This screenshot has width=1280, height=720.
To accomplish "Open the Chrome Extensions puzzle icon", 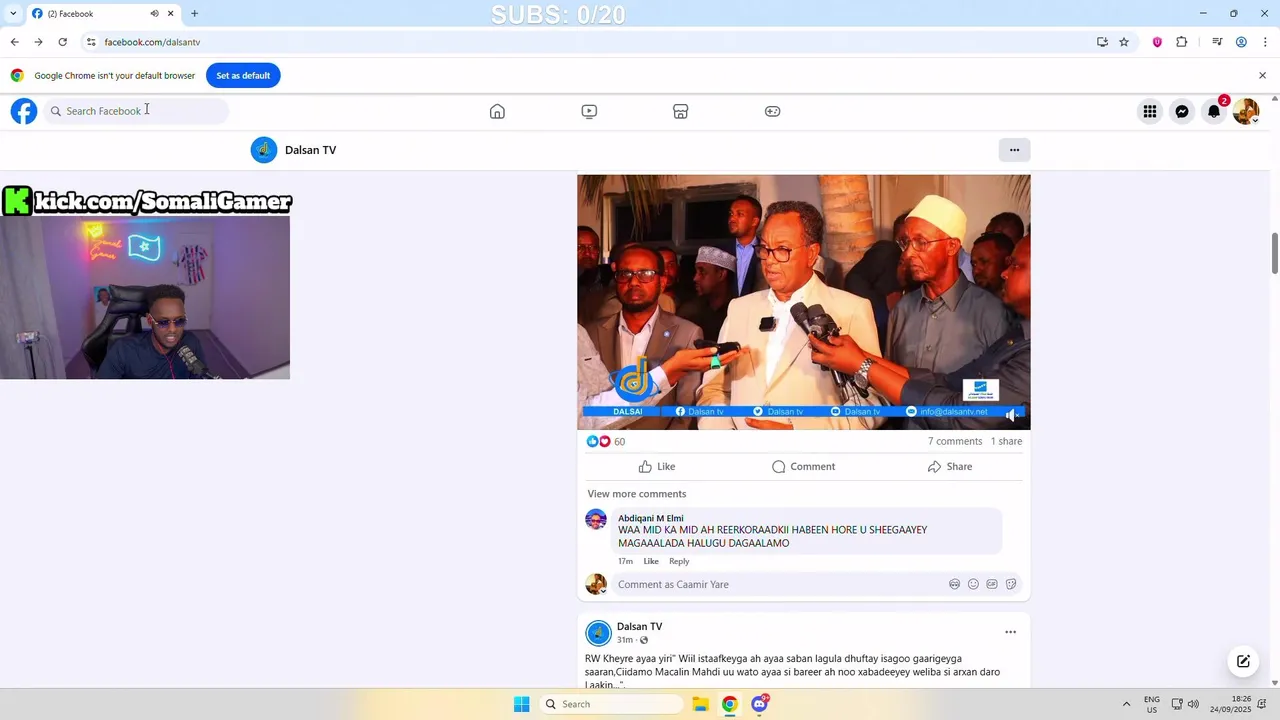I will pyautogui.click(x=1182, y=42).
